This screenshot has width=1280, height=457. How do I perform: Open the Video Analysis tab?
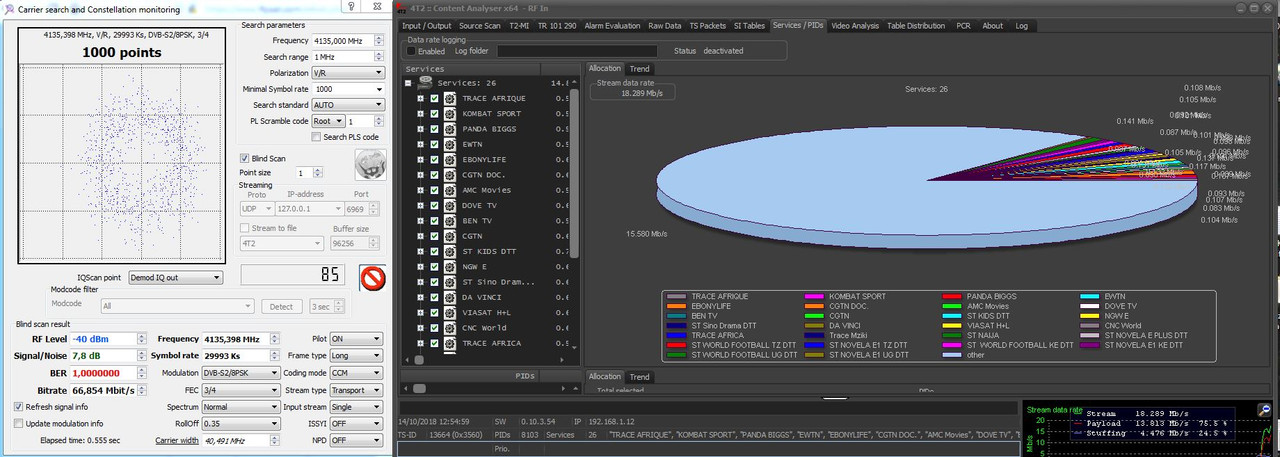[855, 25]
